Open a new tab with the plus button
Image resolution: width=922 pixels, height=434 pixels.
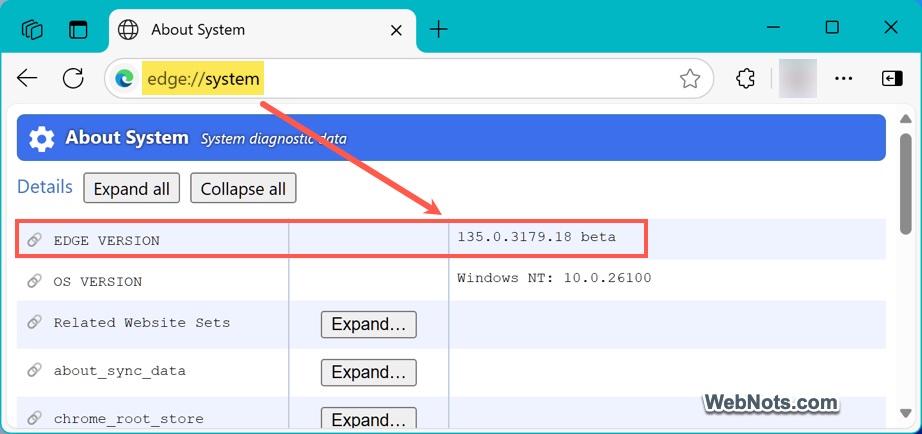(439, 29)
